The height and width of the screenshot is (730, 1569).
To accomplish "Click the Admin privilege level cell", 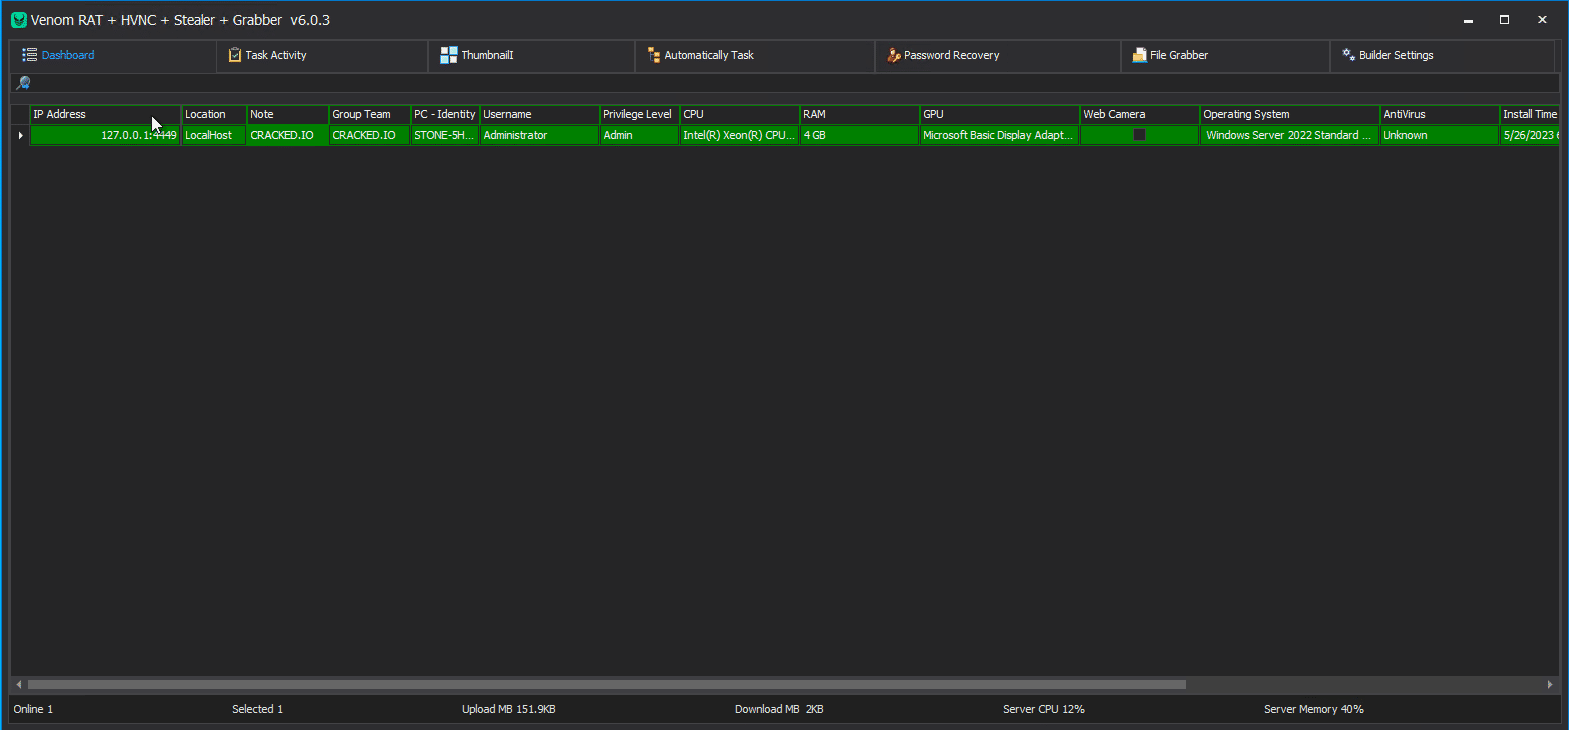I will 639,135.
